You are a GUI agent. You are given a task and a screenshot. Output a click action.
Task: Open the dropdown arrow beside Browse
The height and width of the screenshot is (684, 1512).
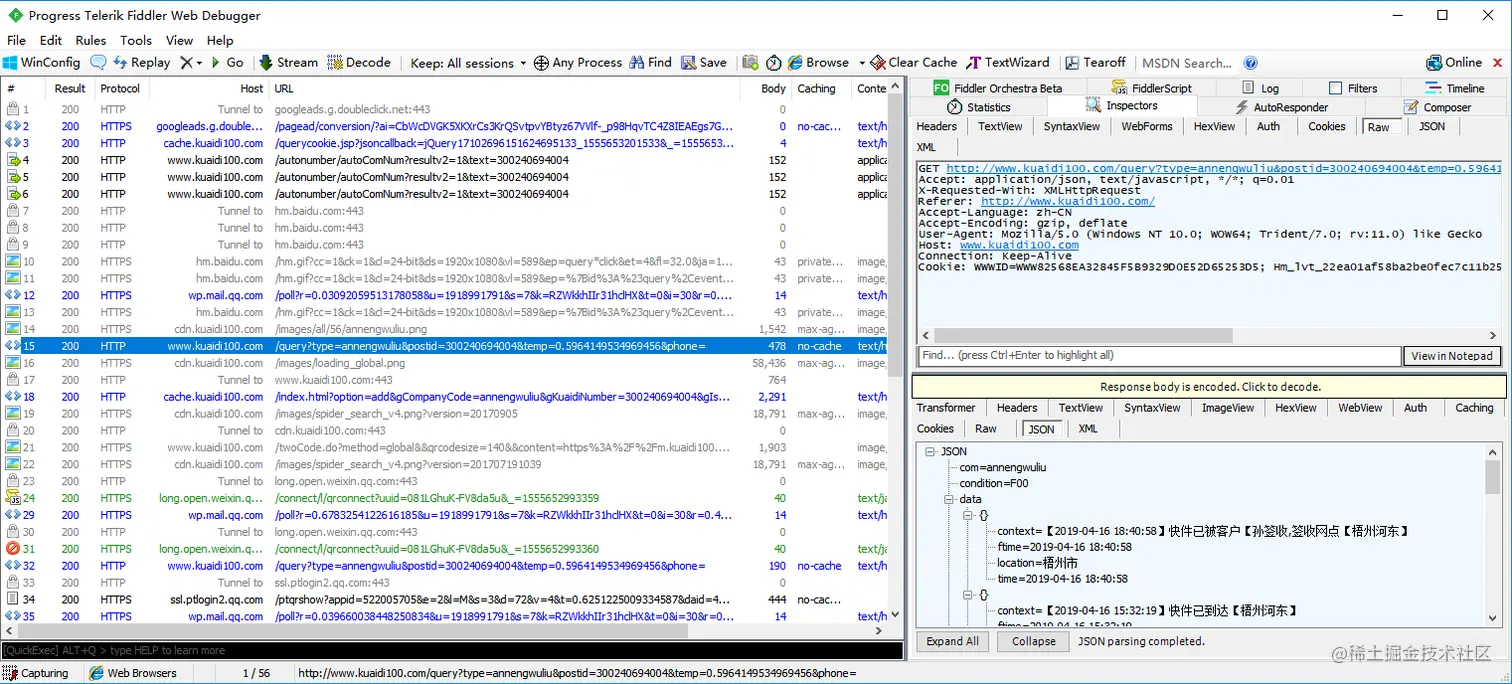(862, 63)
